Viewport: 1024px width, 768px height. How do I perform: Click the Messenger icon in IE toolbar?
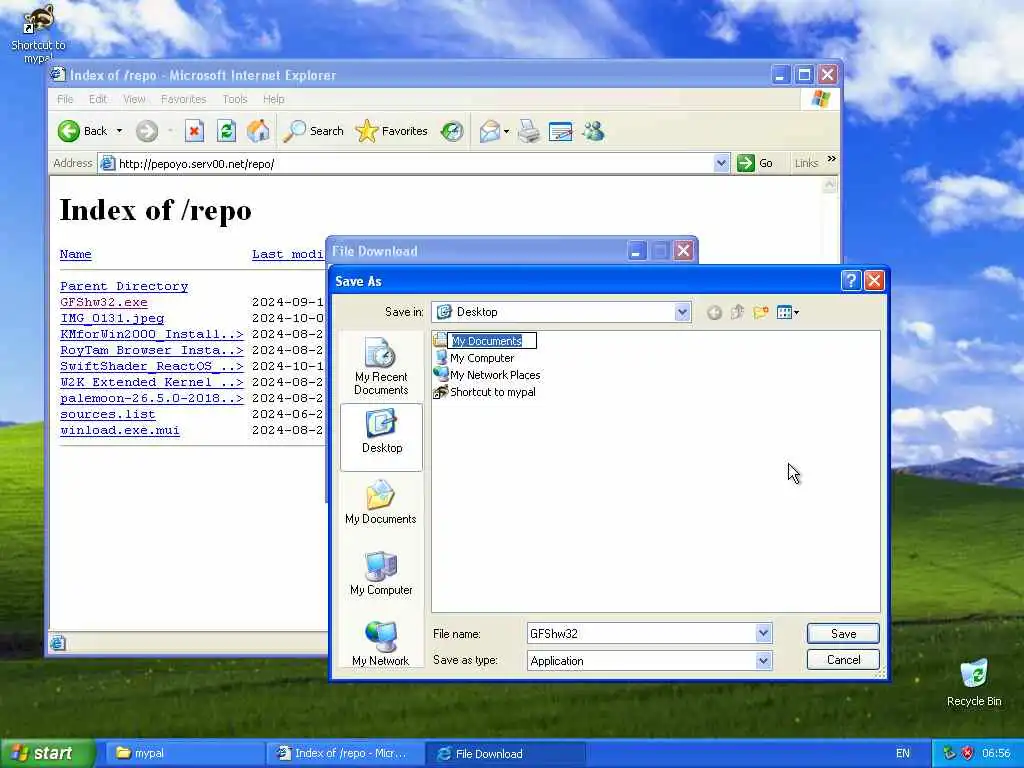(x=593, y=131)
